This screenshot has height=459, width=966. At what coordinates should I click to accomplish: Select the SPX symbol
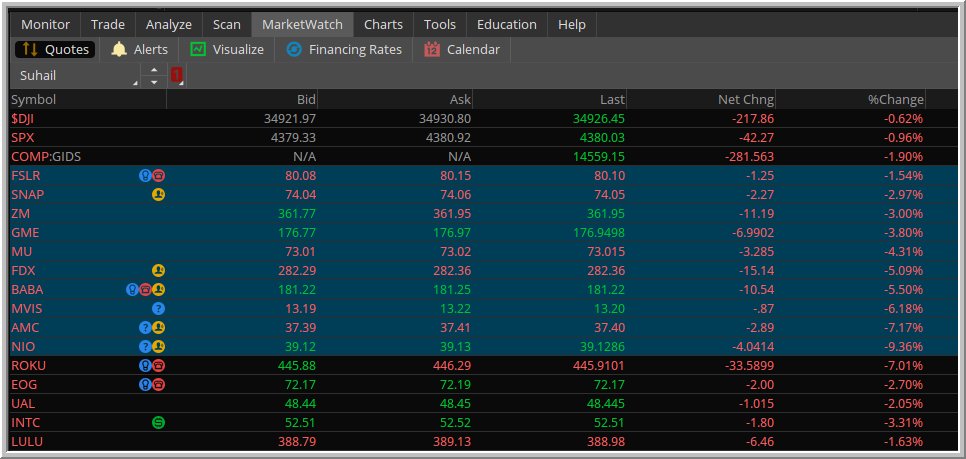pos(22,138)
